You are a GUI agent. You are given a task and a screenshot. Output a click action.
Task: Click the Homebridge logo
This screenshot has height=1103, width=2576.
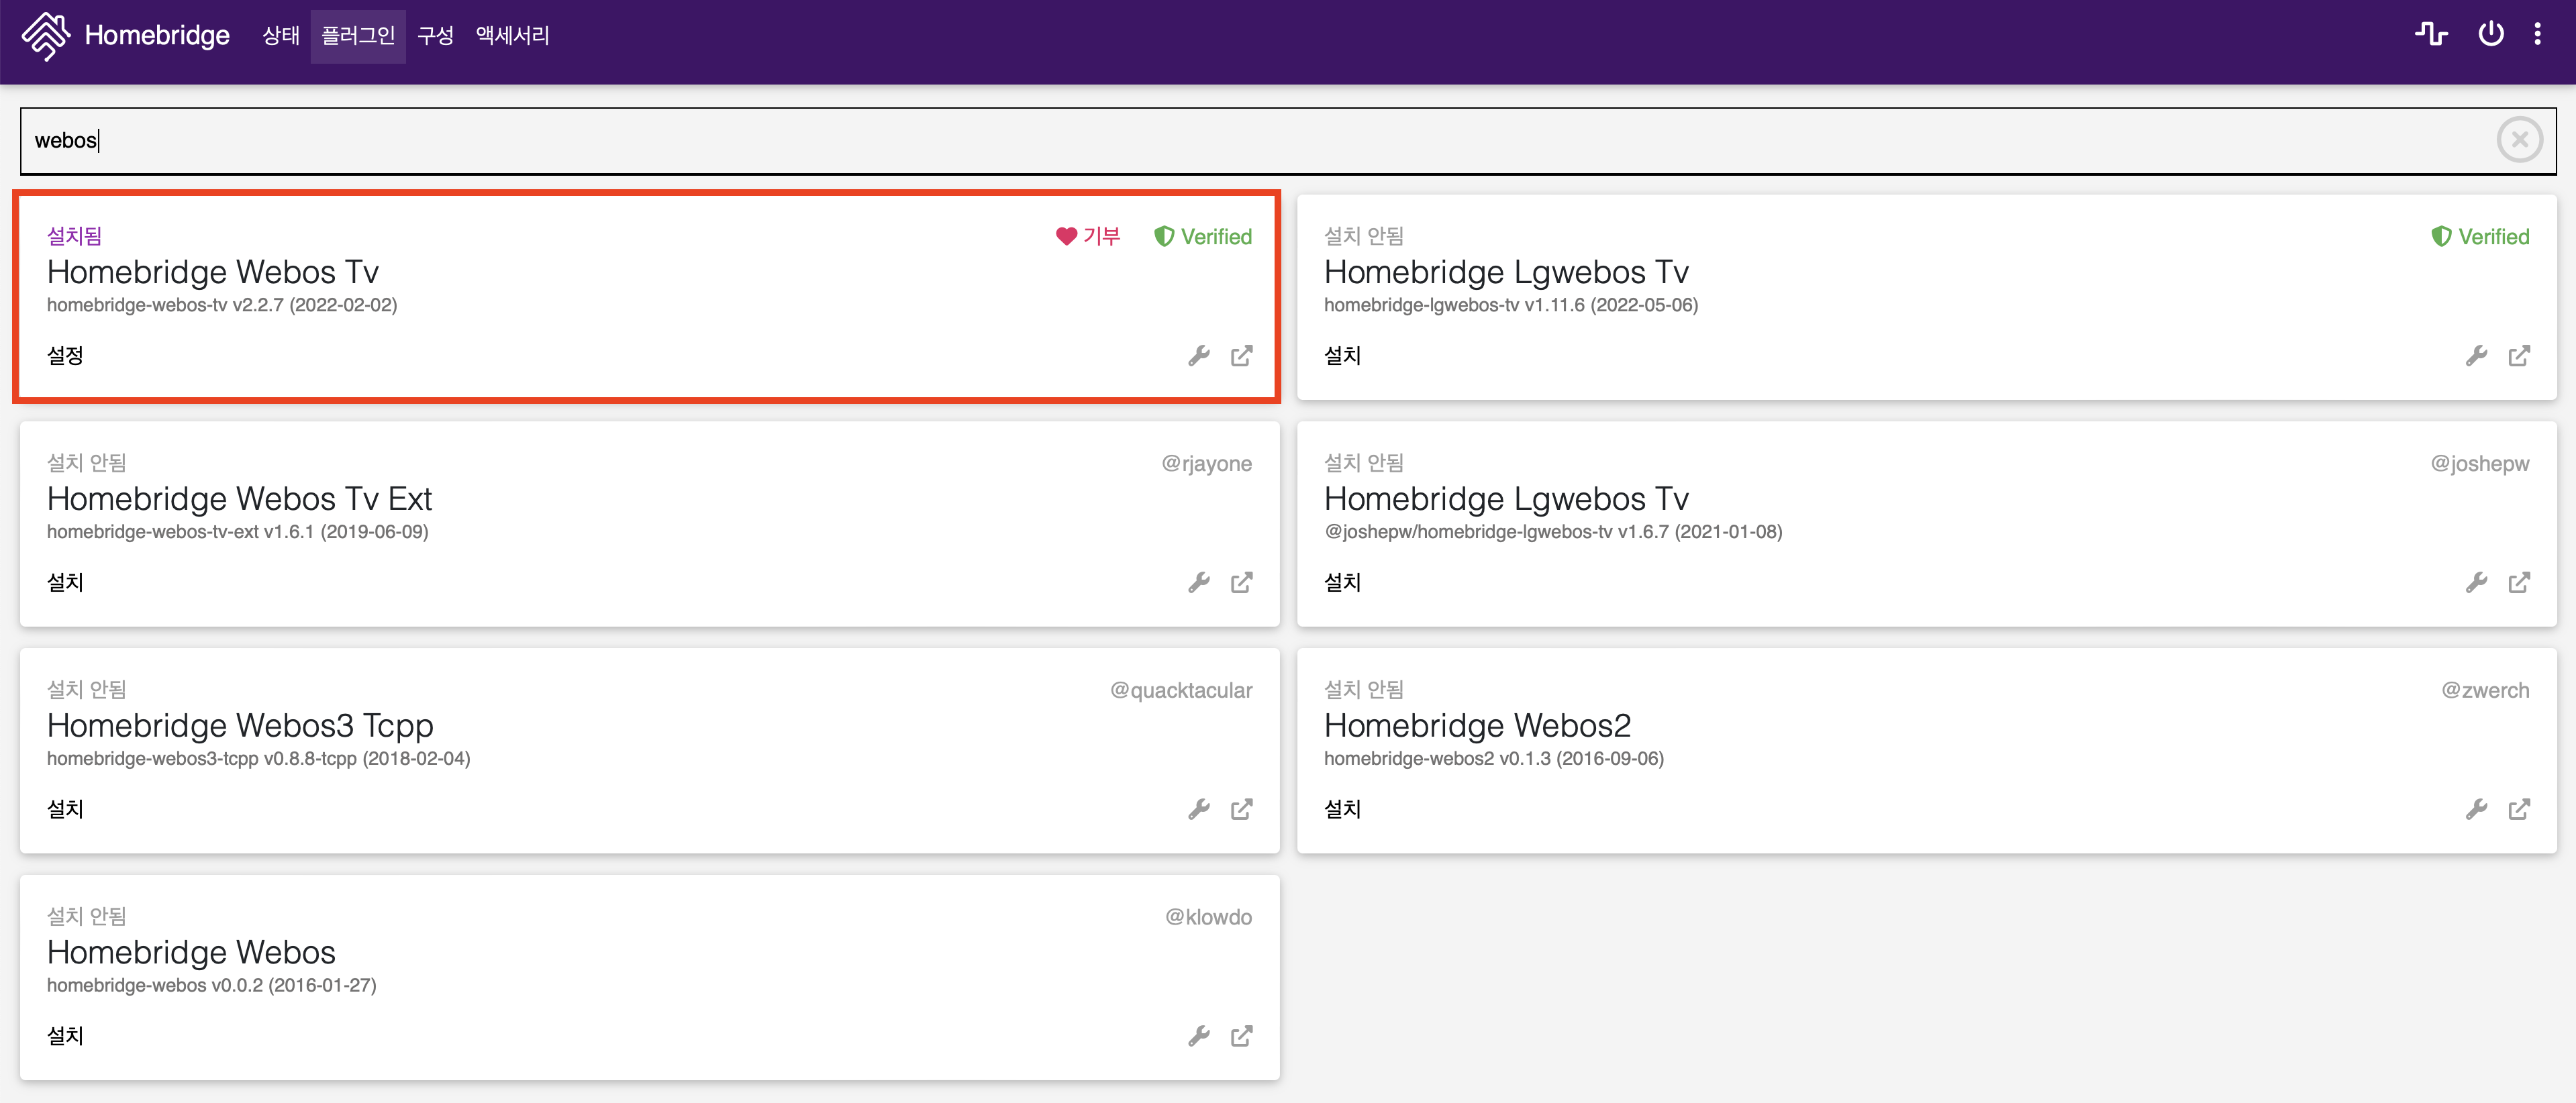46,36
